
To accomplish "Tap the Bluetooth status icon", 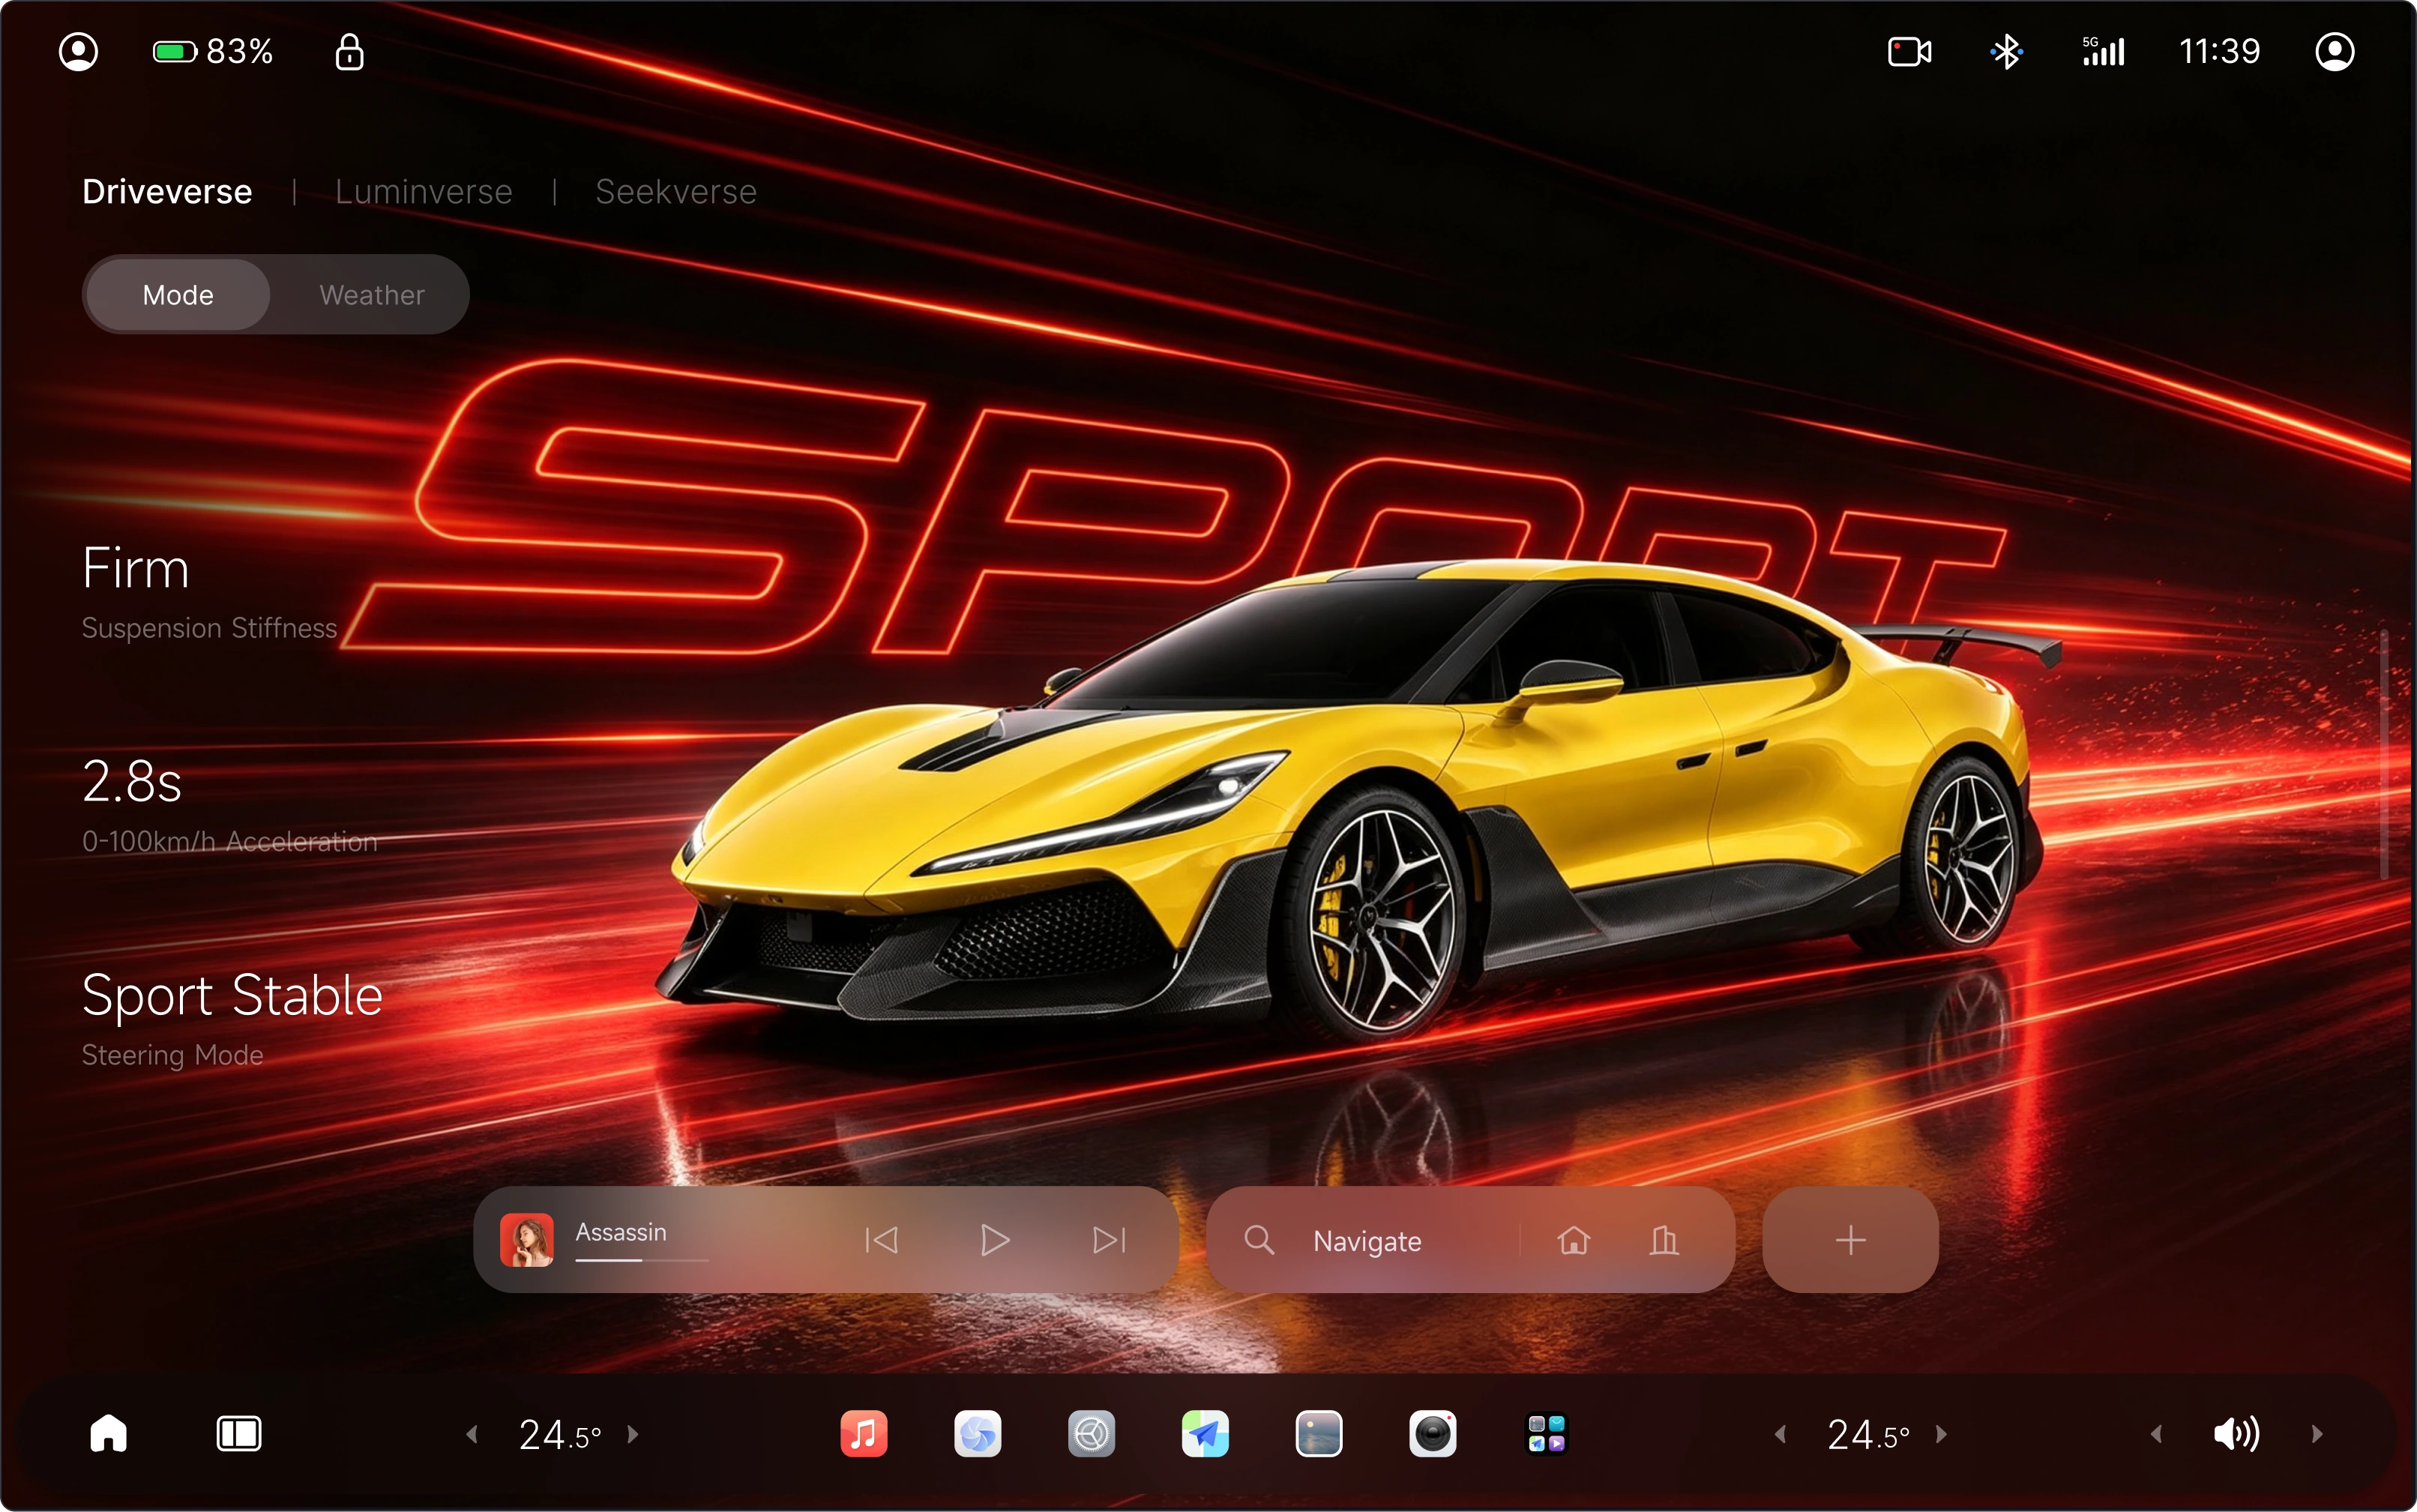I will [x=2006, y=51].
